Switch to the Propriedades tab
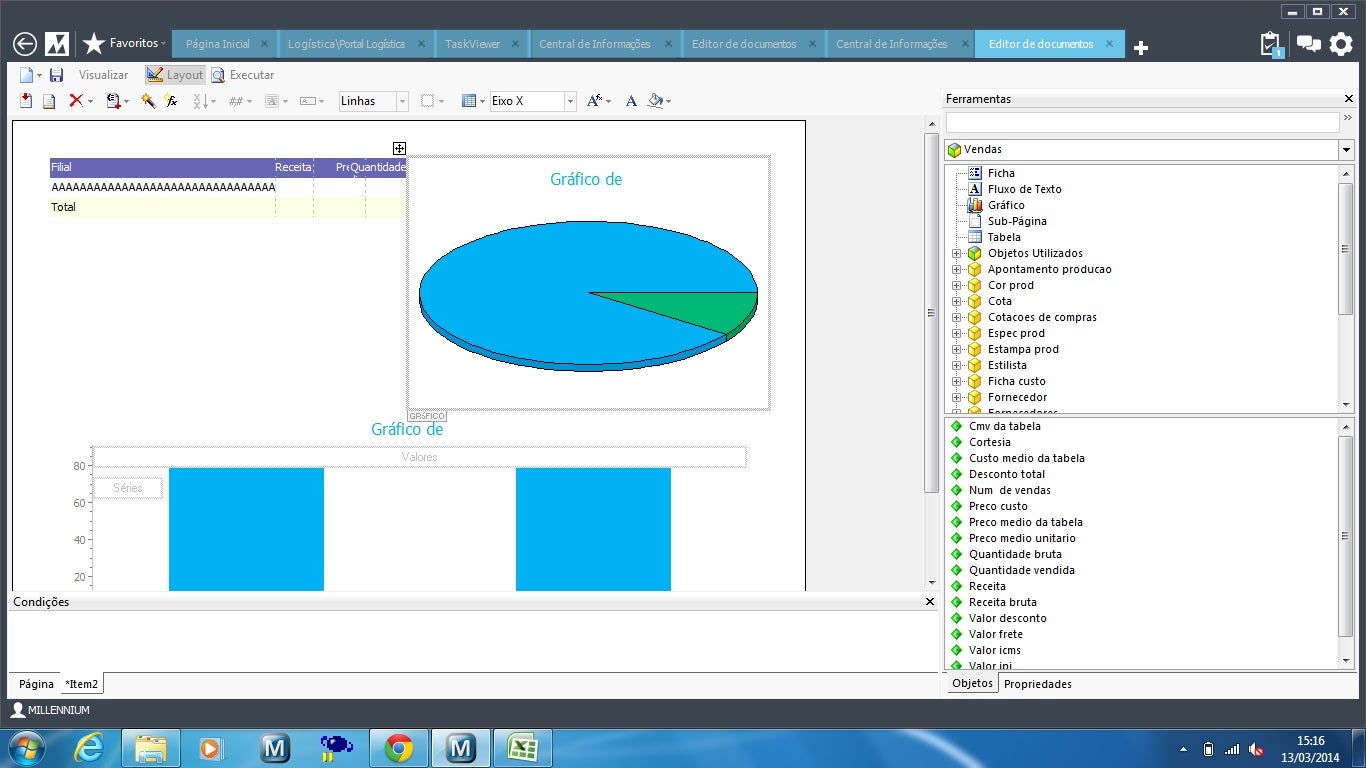Screen dimensions: 1366x768 (1037, 684)
